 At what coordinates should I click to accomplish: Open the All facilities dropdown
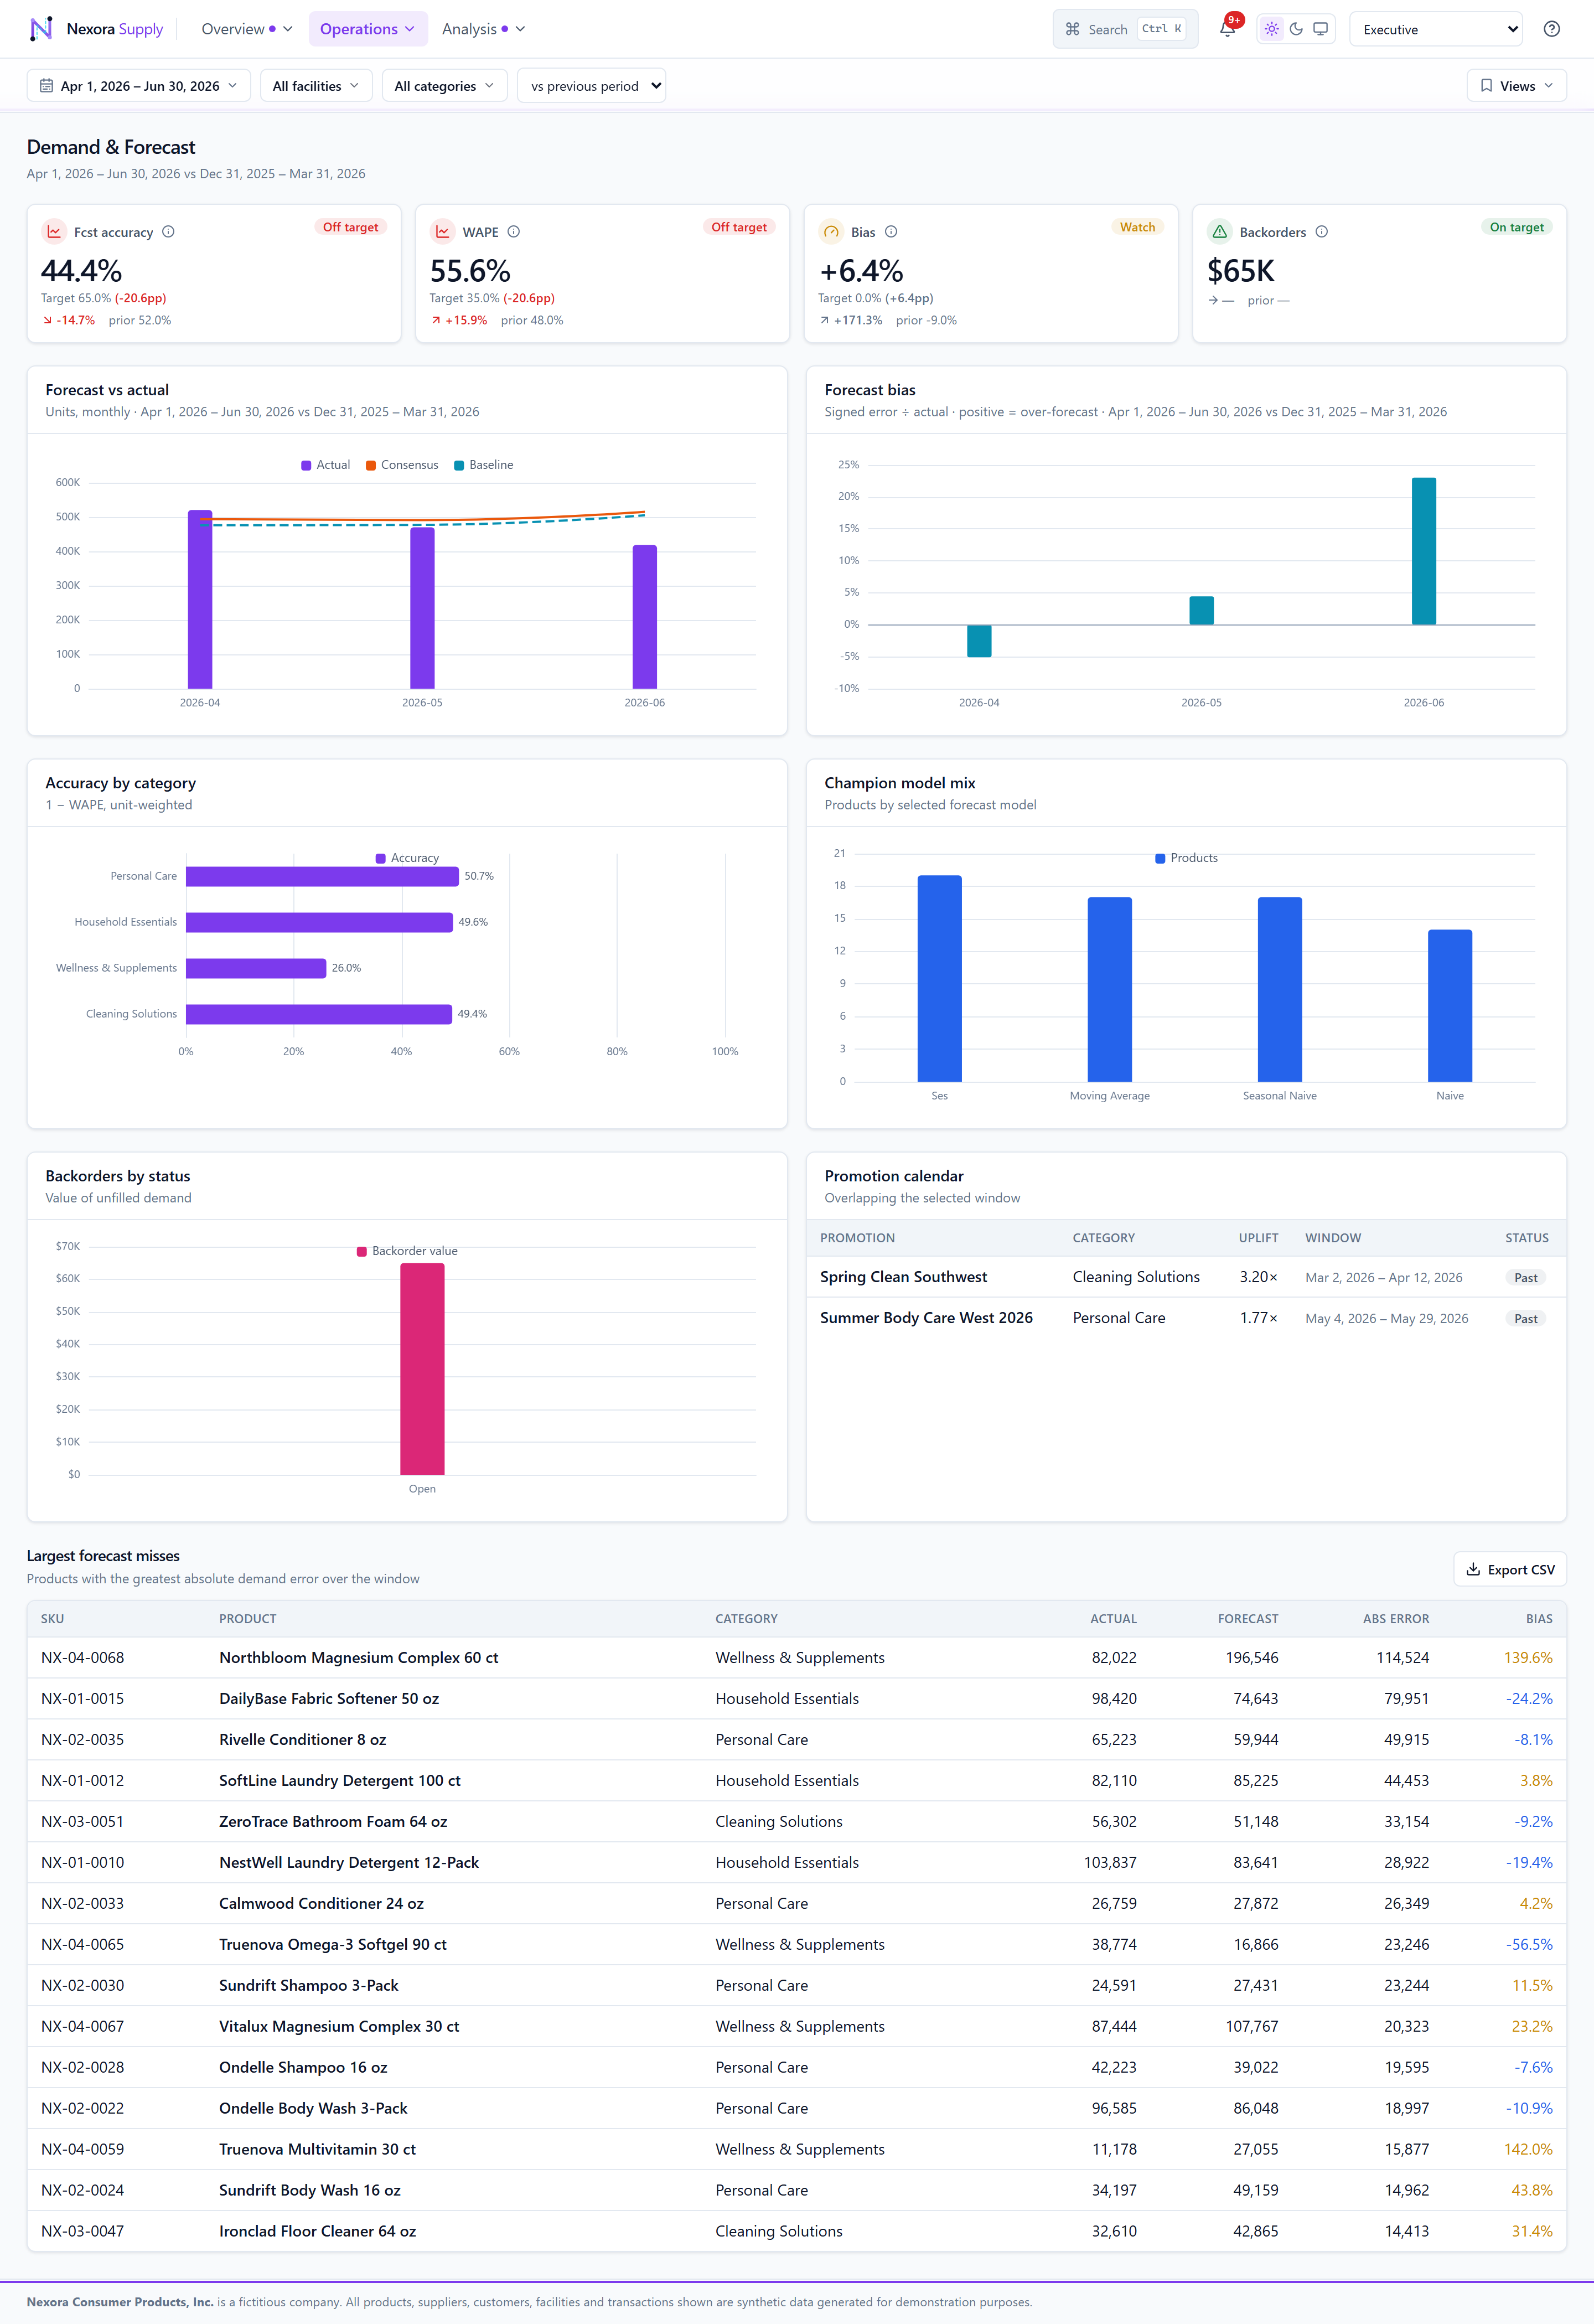coord(316,86)
